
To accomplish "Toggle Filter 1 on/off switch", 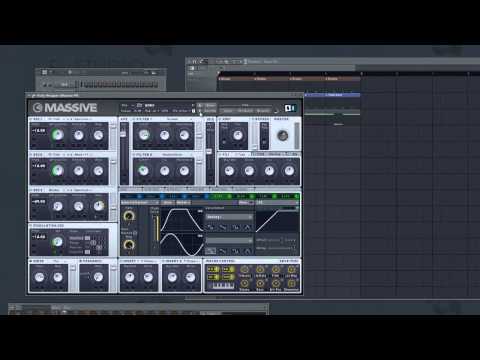I will [134, 119].
